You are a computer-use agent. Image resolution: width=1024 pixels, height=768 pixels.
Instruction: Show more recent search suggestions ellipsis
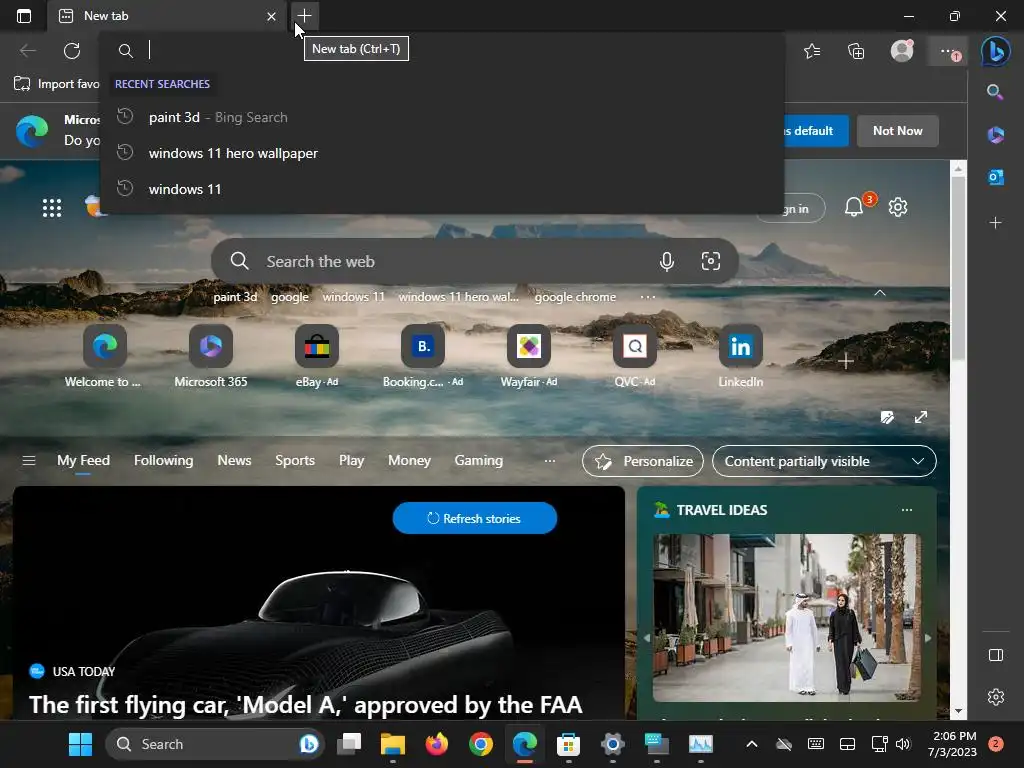[x=647, y=297]
